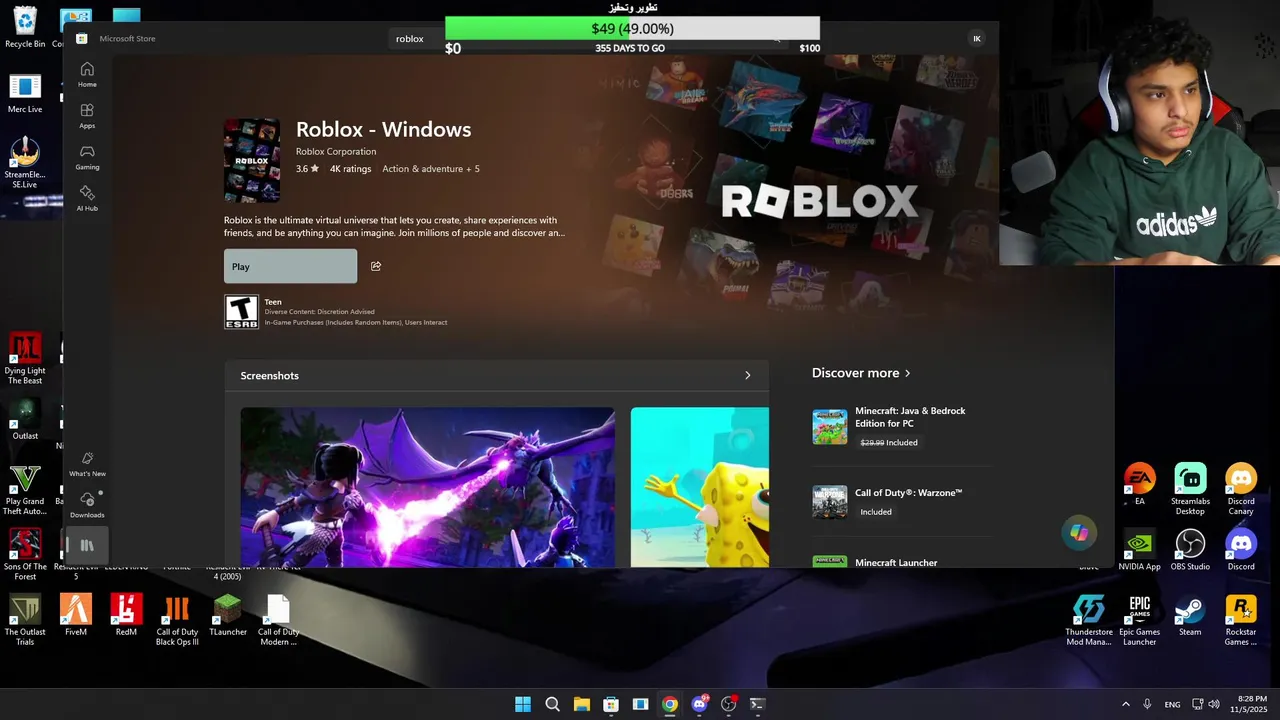Open the Apps section in the sidebar
Screen dimensions: 1280x720
[x=87, y=116]
